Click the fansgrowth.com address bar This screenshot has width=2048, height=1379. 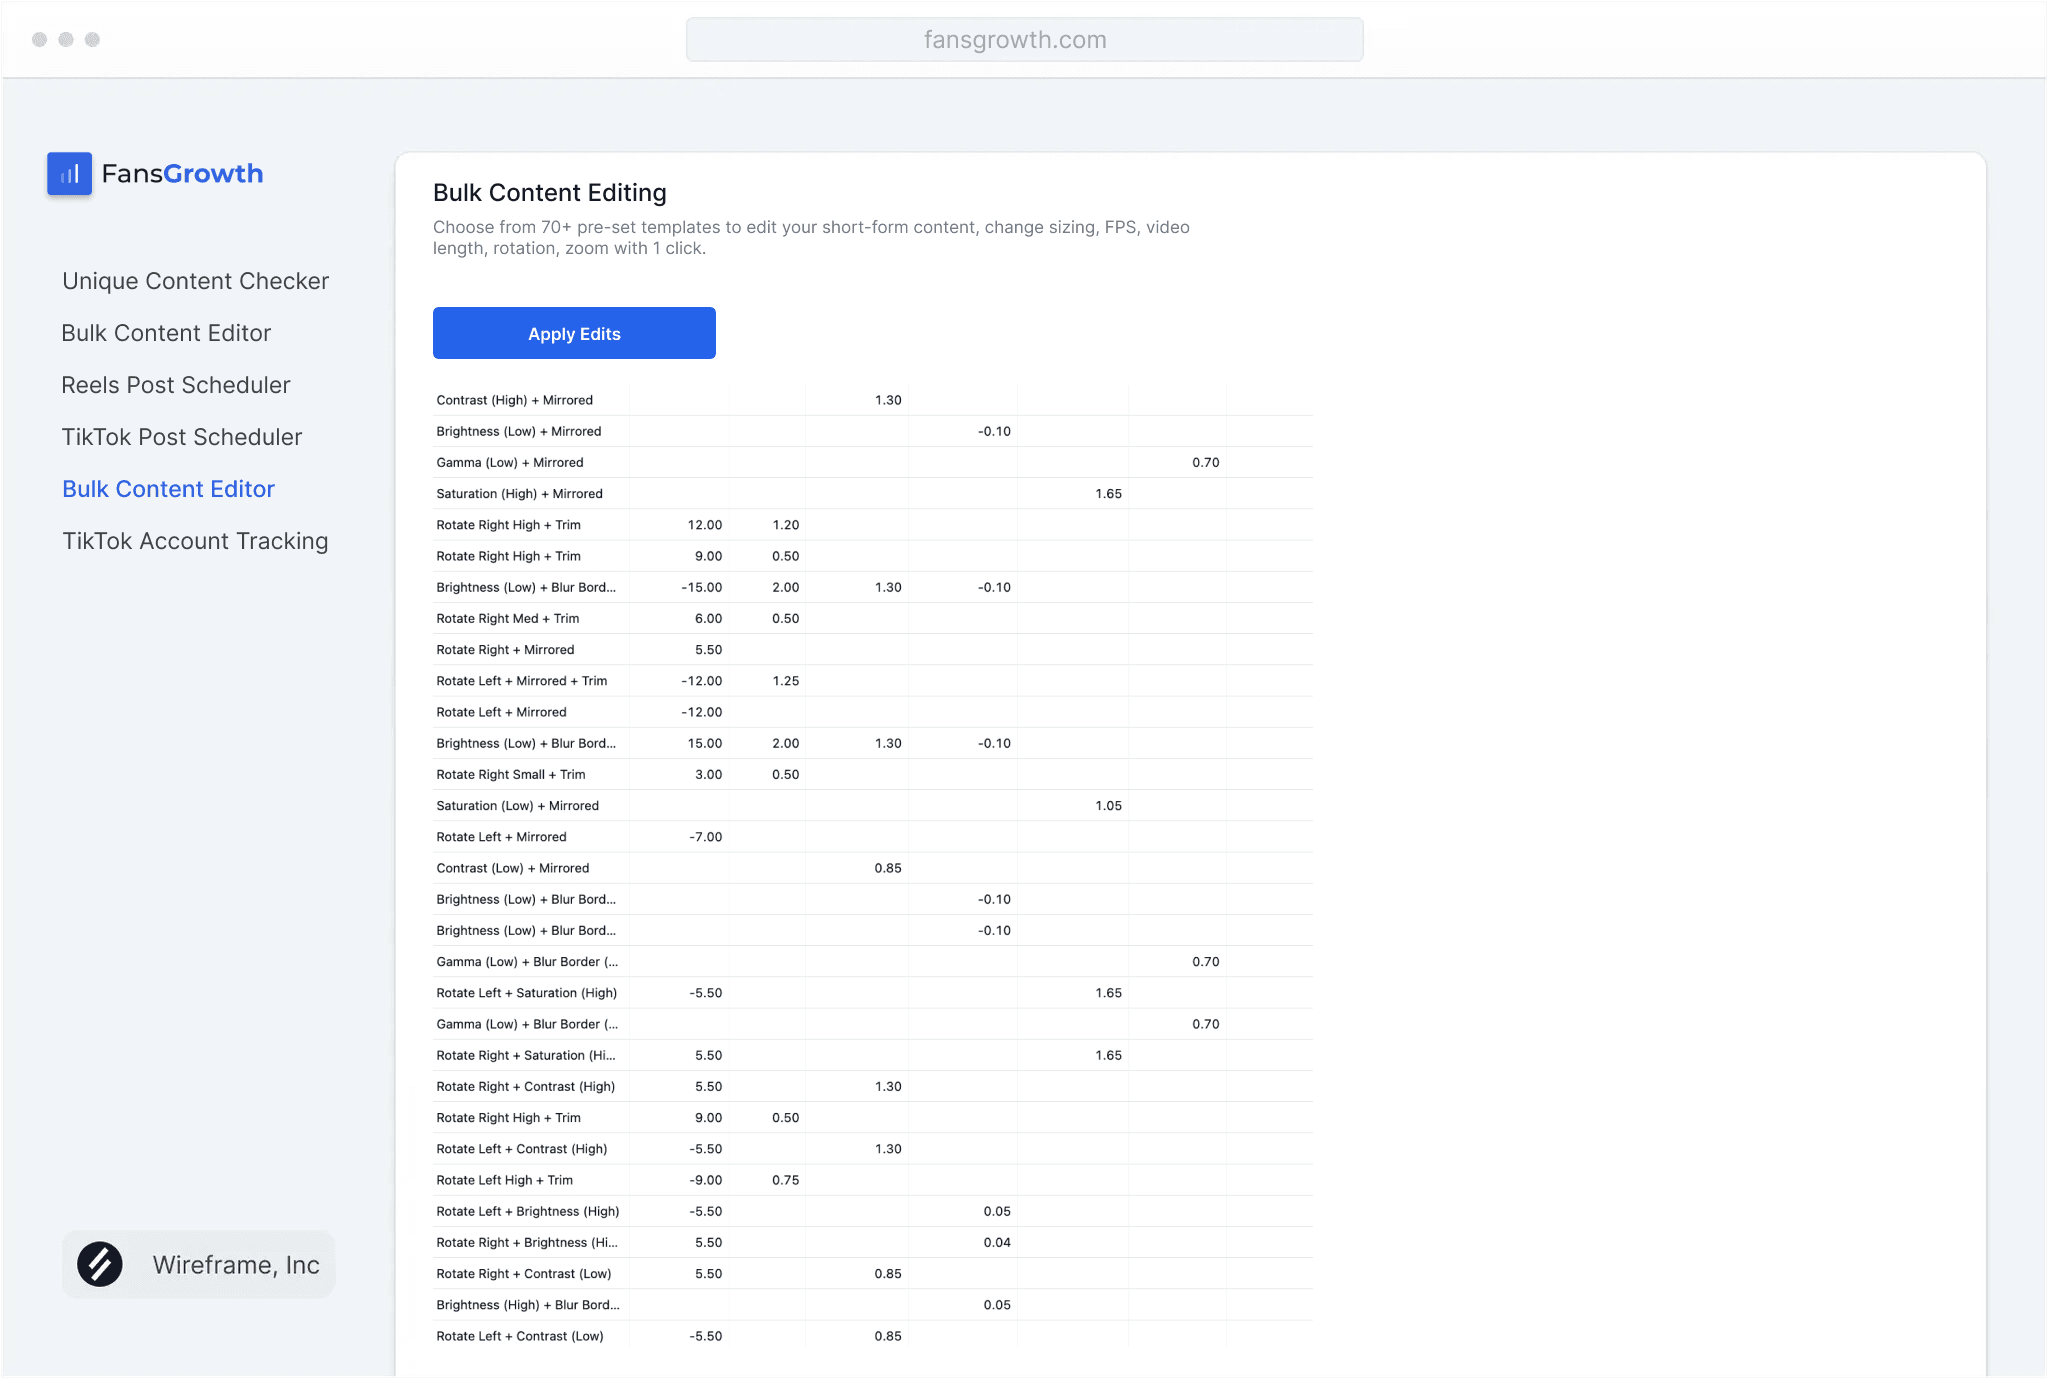tap(1024, 40)
